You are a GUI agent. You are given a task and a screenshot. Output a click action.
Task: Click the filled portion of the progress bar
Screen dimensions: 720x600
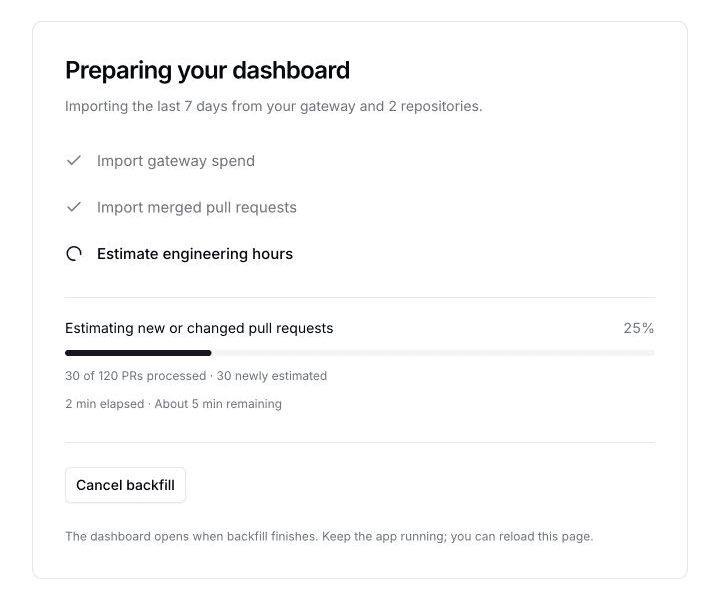click(x=138, y=353)
